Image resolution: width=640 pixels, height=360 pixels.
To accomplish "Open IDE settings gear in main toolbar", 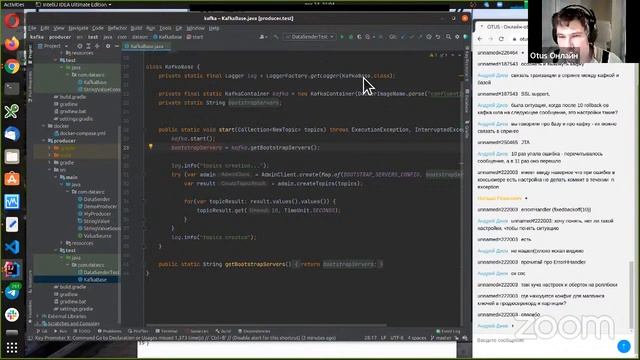I will click(457, 37).
